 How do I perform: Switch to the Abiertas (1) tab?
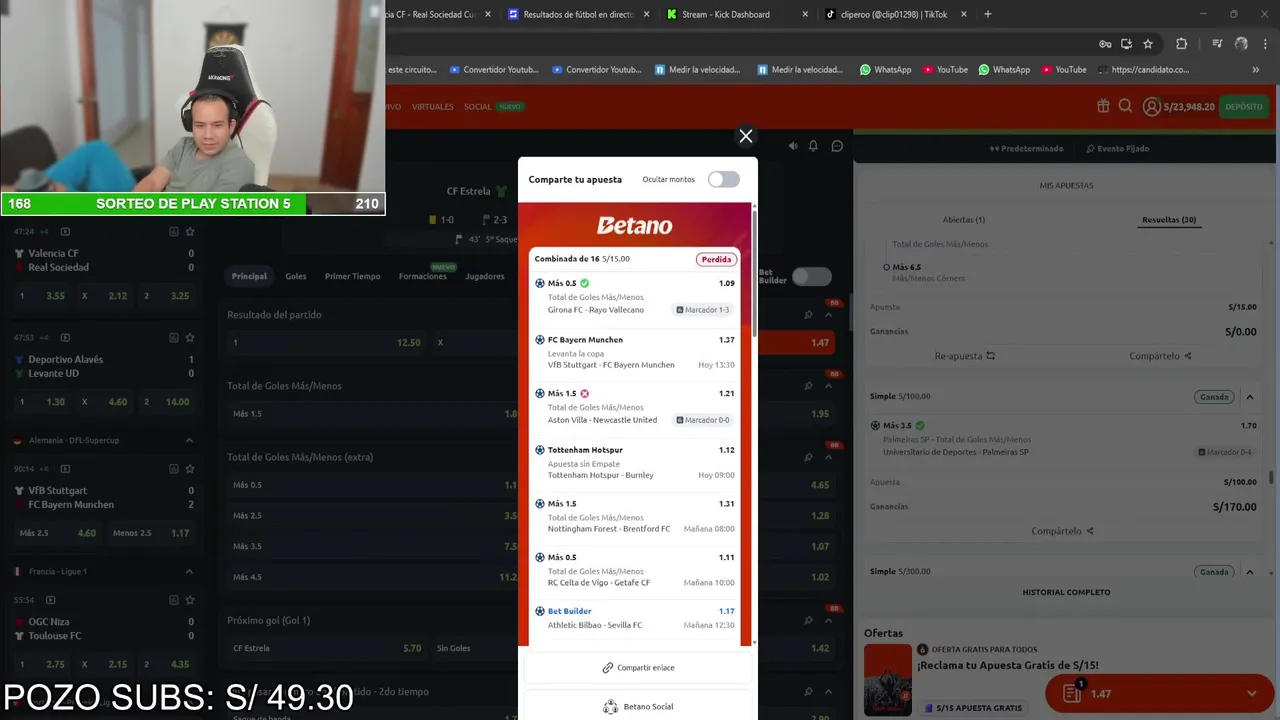coord(964,220)
